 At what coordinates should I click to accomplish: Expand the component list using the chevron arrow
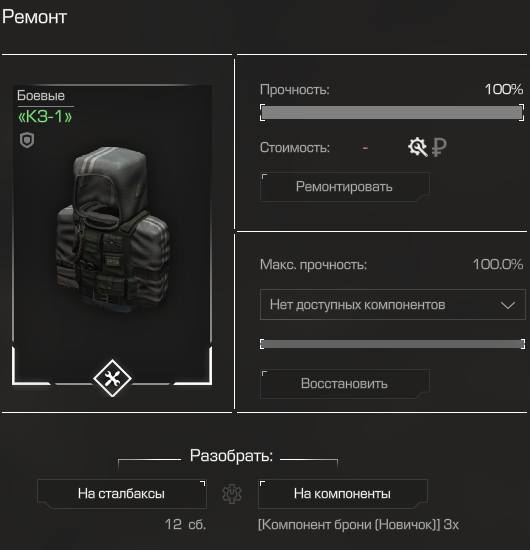[508, 305]
